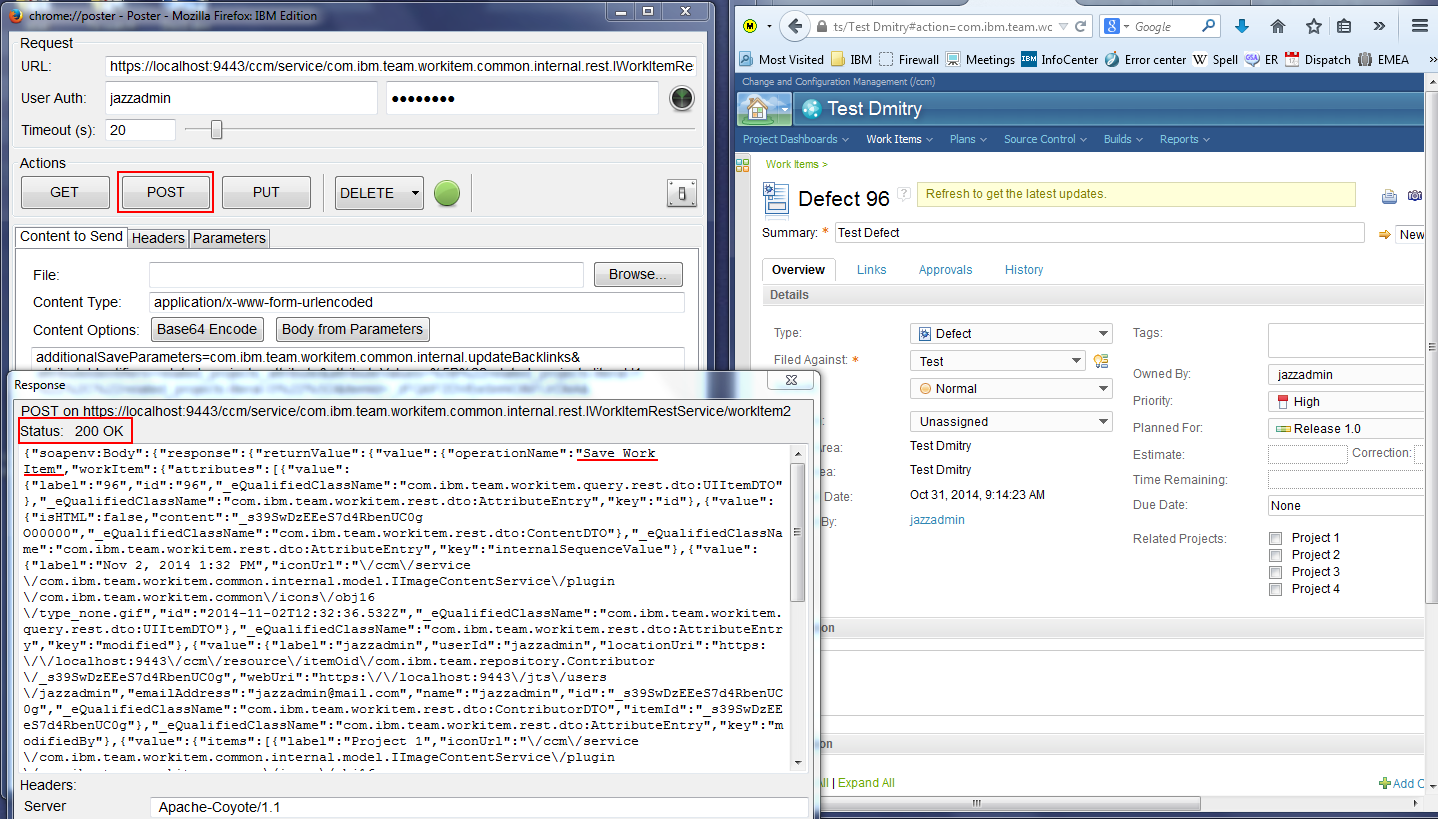Open the History tab
The width and height of the screenshot is (1438, 819).
coord(1023,270)
